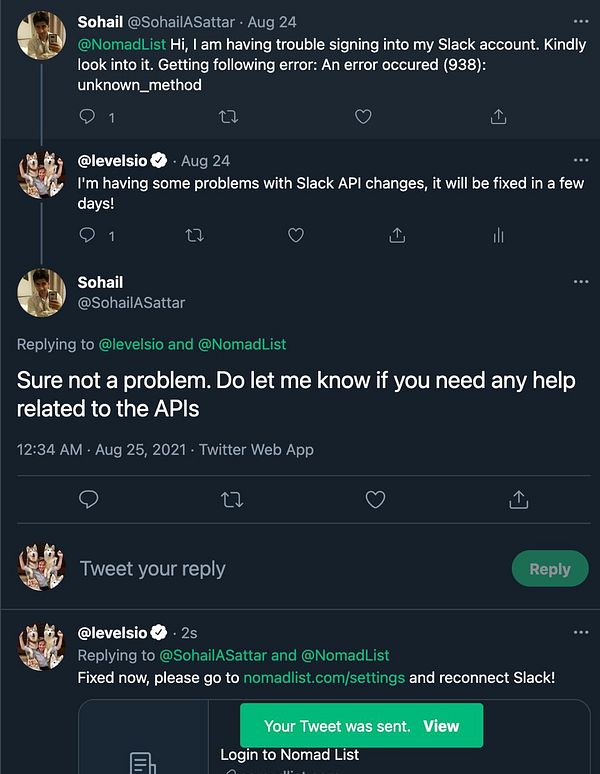
Task: Open the nomadlist.com/settings link
Action: tap(325, 677)
